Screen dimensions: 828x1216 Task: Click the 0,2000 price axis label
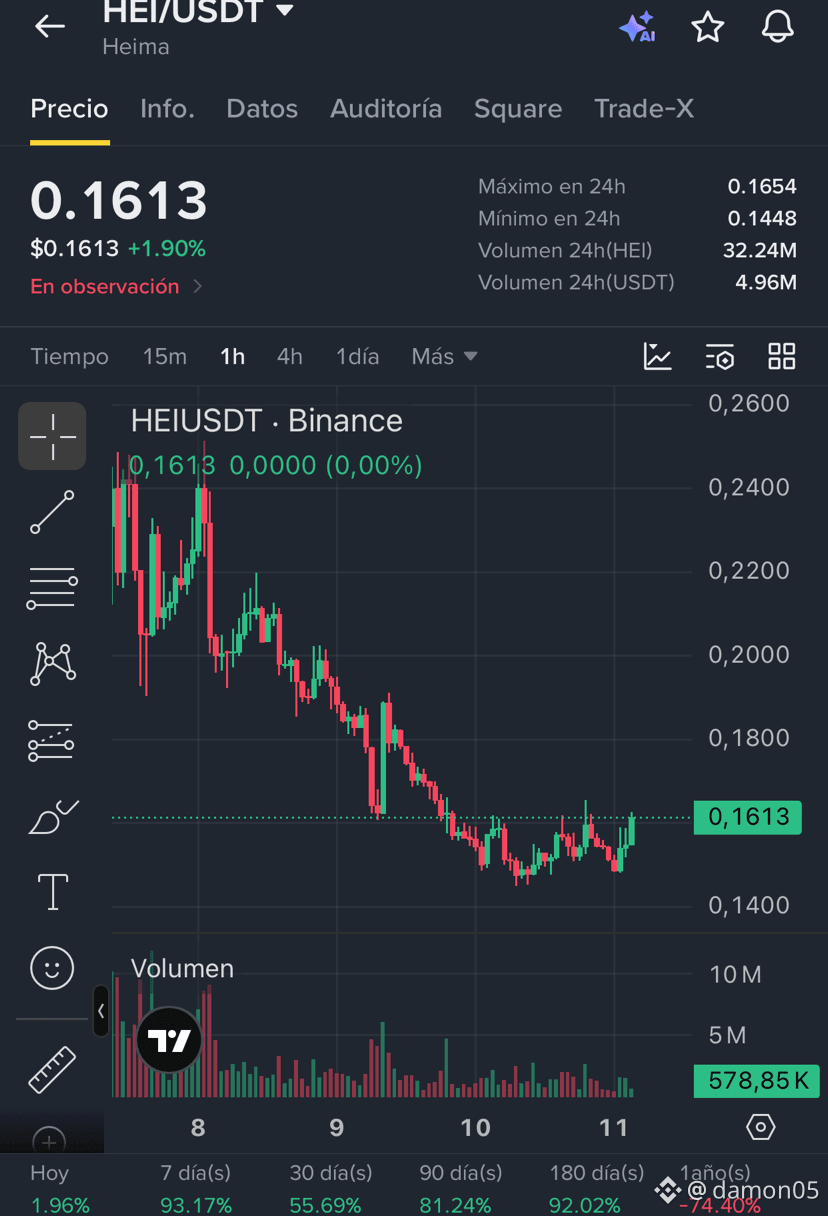(749, 654)
